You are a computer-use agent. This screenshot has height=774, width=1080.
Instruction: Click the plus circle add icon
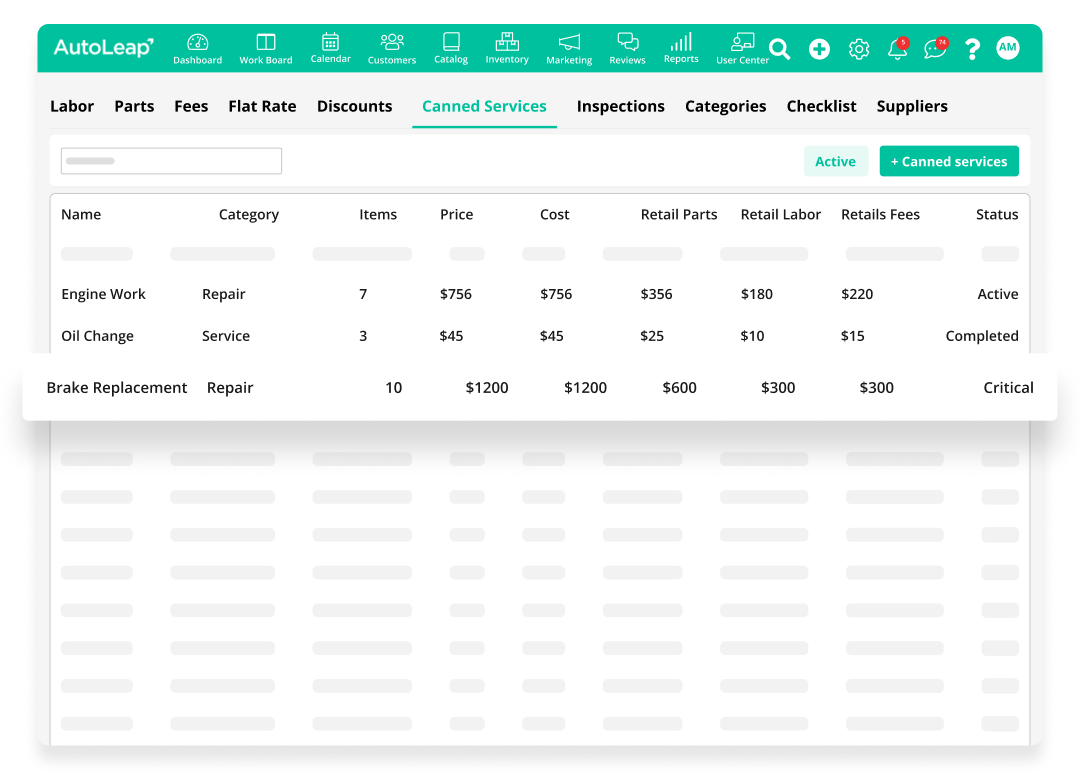click(819, 49)
